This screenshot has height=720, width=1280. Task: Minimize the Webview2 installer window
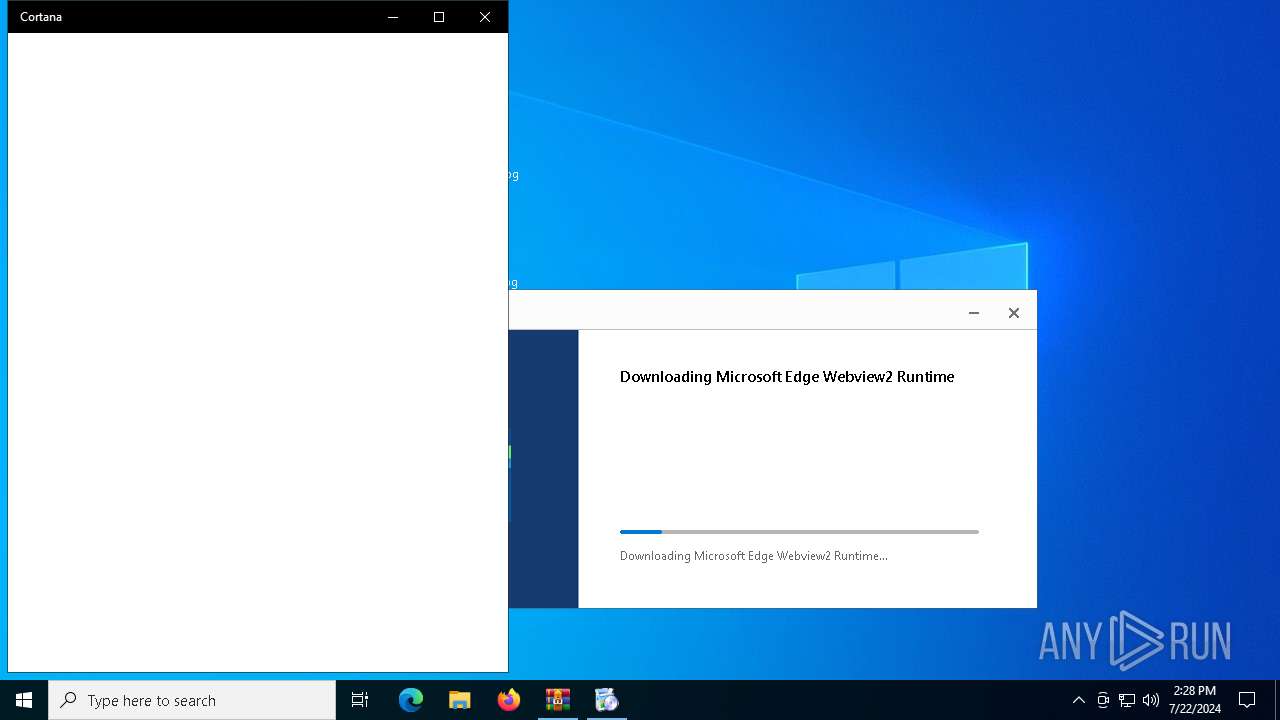pos(973,313)
